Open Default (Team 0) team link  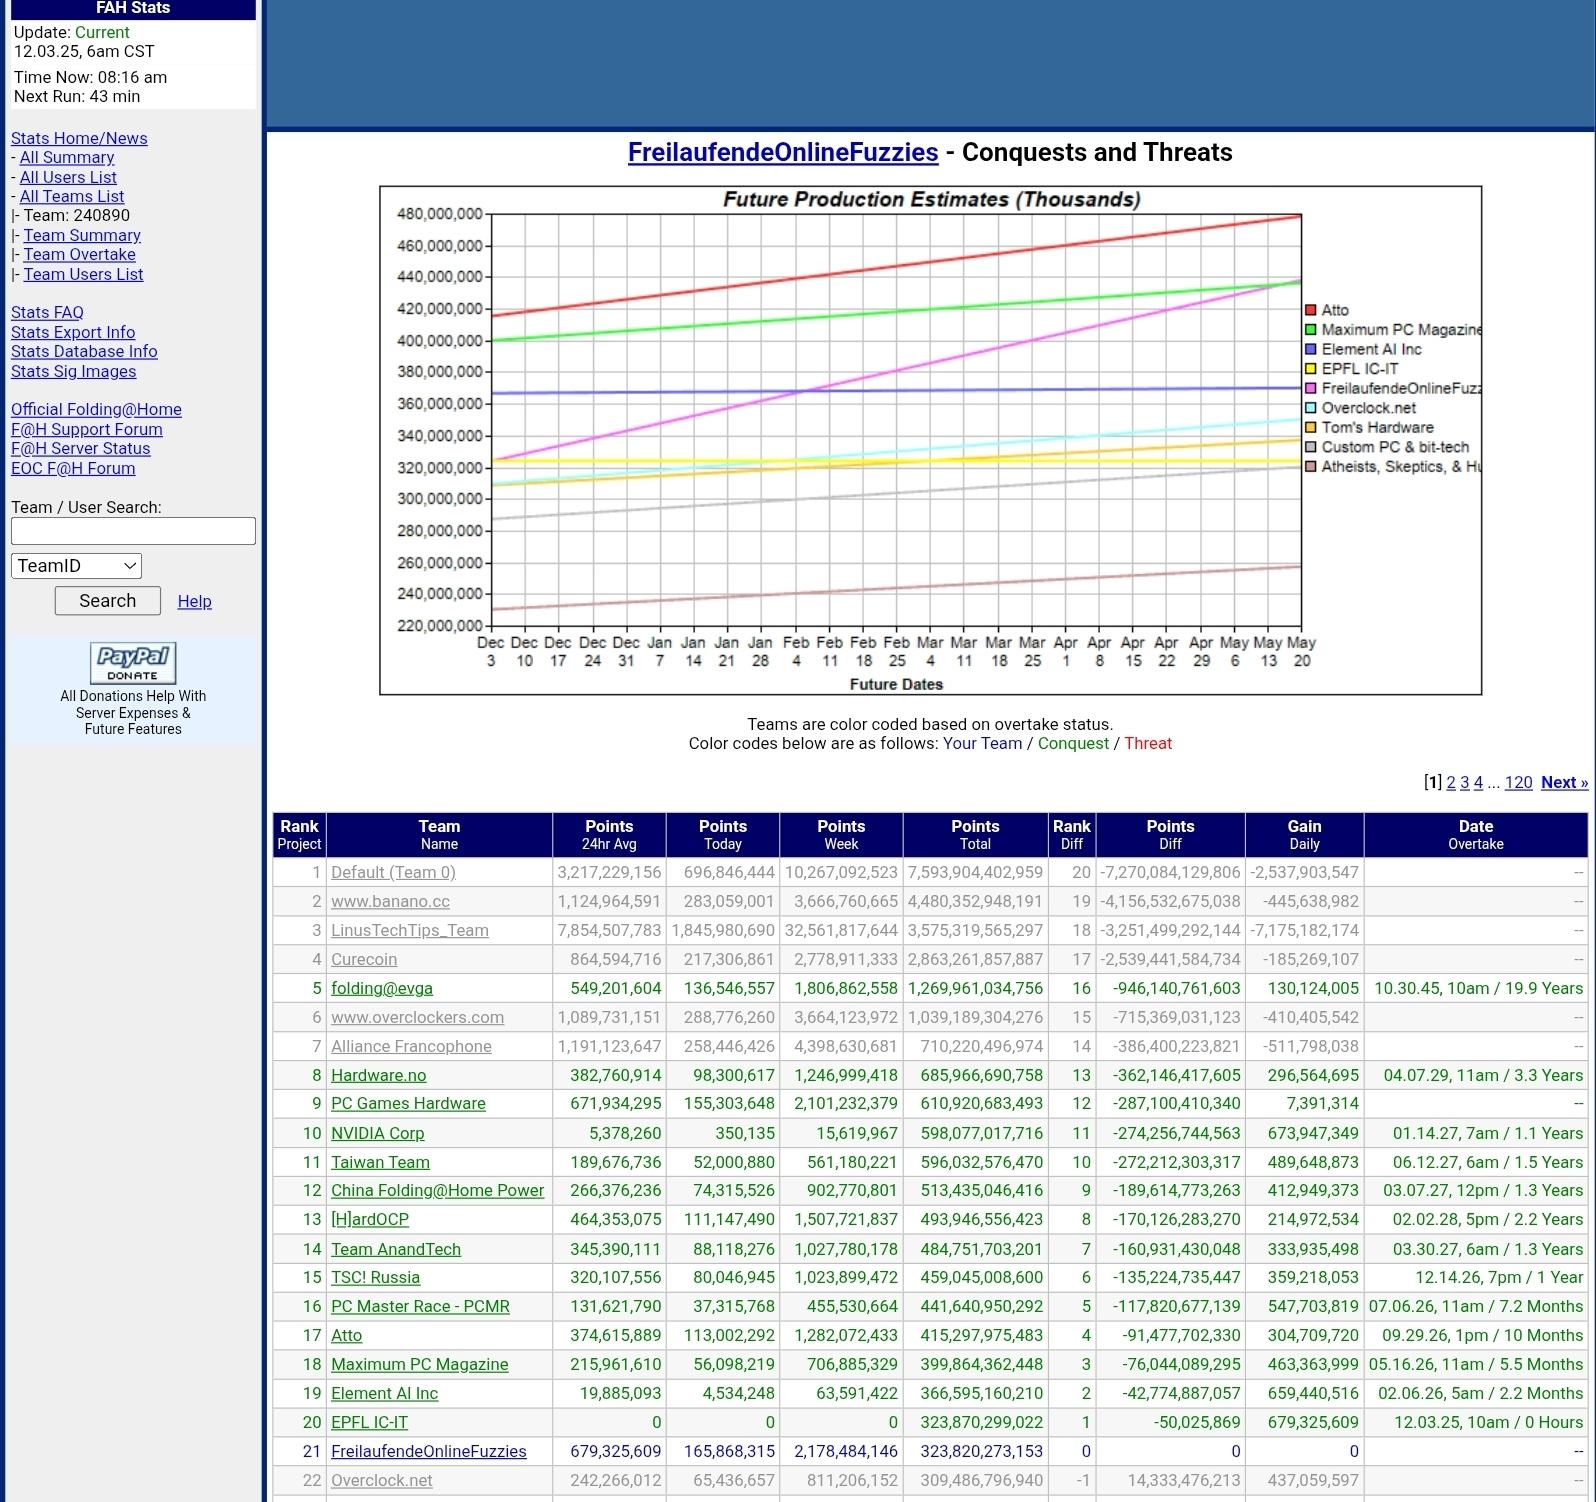[x=393, y=872]
